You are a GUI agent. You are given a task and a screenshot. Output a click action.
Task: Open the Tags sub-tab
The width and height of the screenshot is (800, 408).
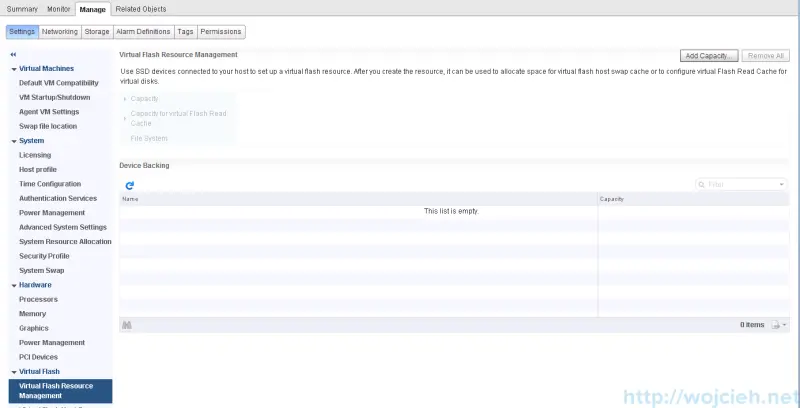coord(185,32)
